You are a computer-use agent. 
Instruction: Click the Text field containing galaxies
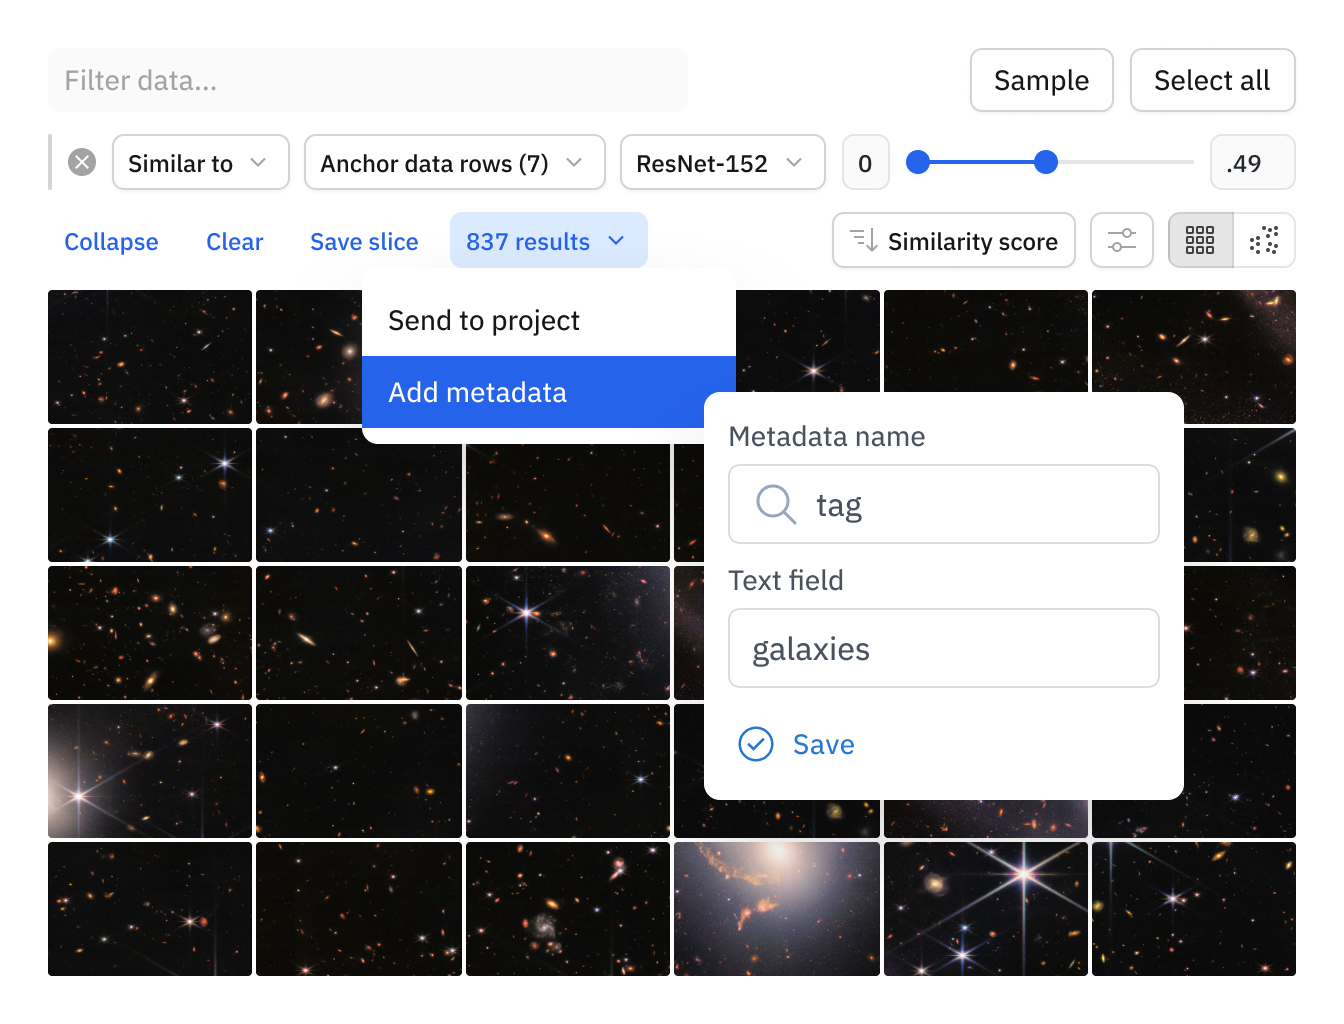(x=944, y=648)
